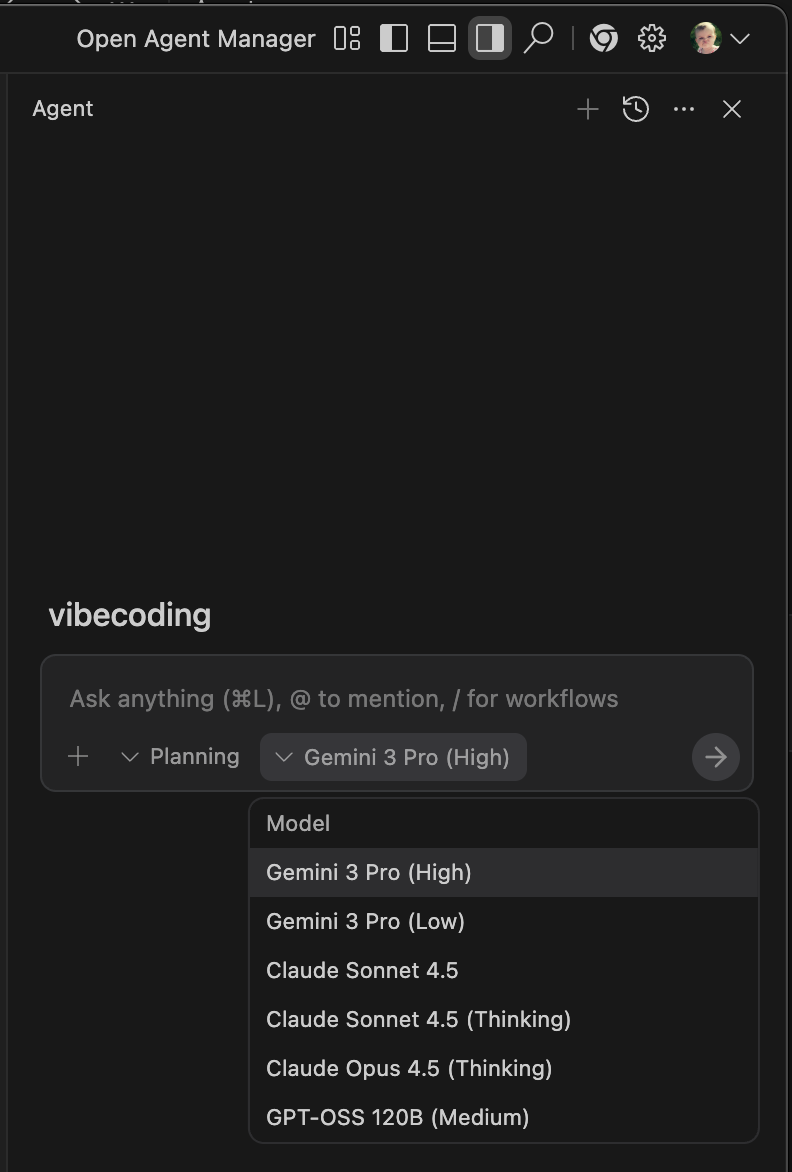Select Claude Sonnet 4.5 (Thinking) model
The width and height of the screenshot is (792, 1172).
tap(418, 1019)
